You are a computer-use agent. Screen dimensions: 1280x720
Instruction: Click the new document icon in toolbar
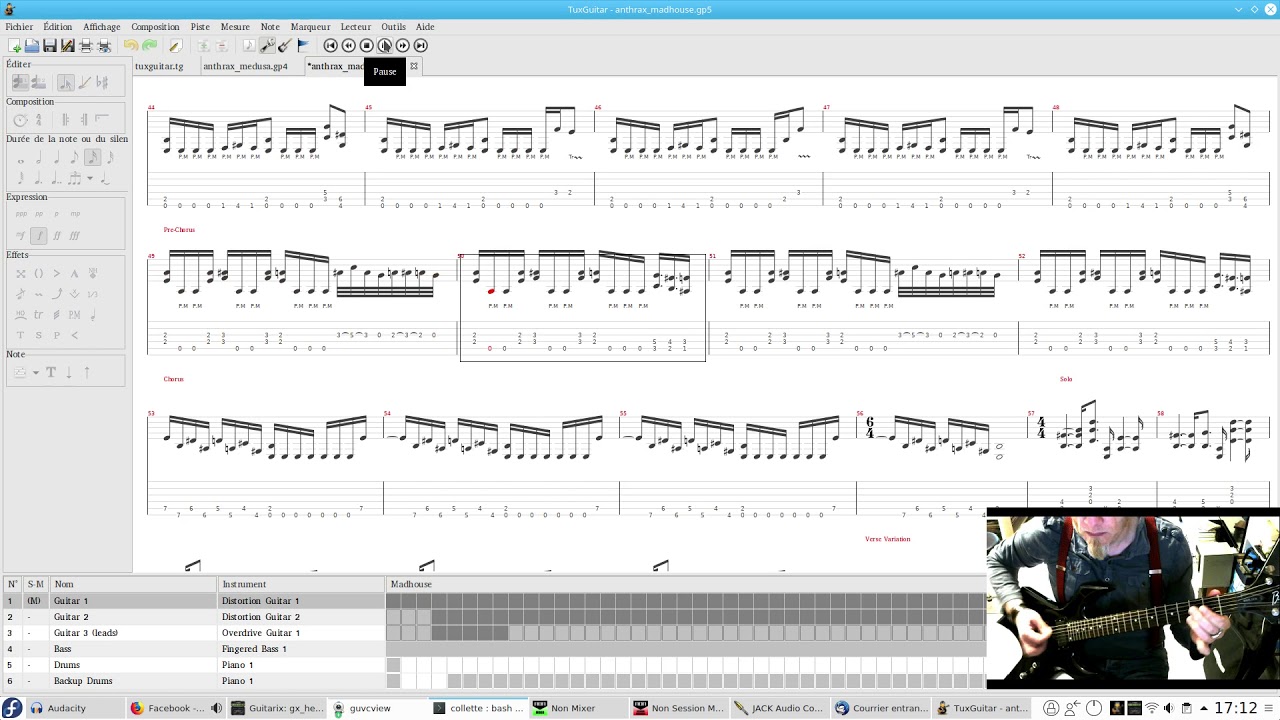[14, 45]
